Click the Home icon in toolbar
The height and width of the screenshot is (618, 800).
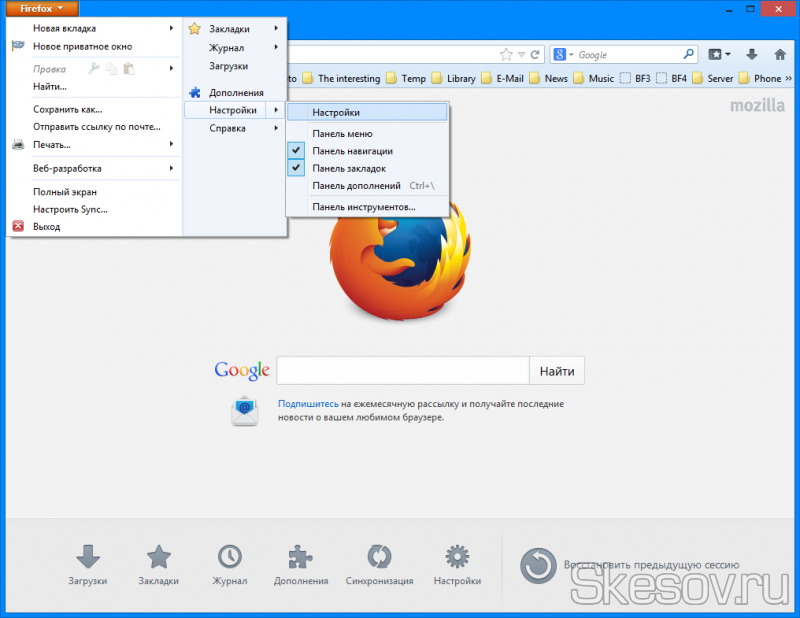[x=781, y=55]
